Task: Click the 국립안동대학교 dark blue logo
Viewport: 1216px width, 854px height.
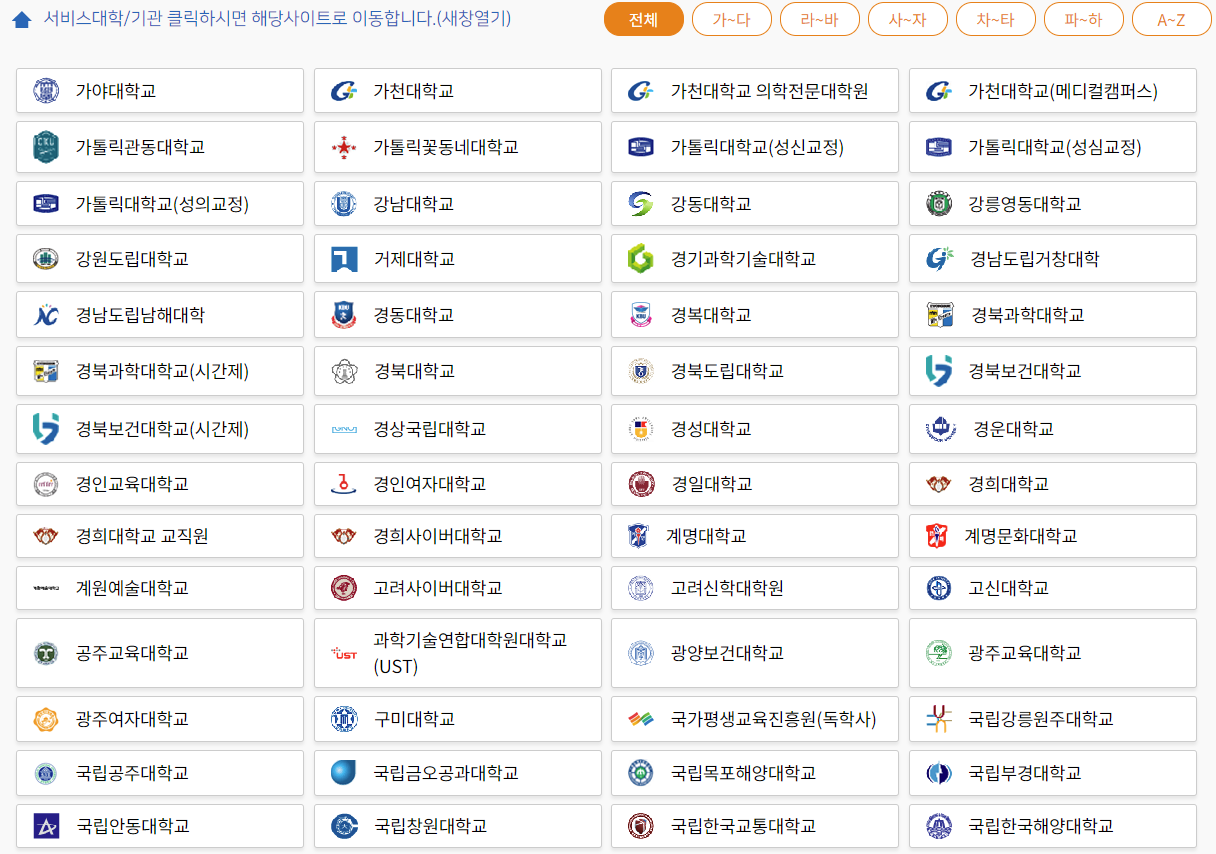Action: (x=46, y=826)
